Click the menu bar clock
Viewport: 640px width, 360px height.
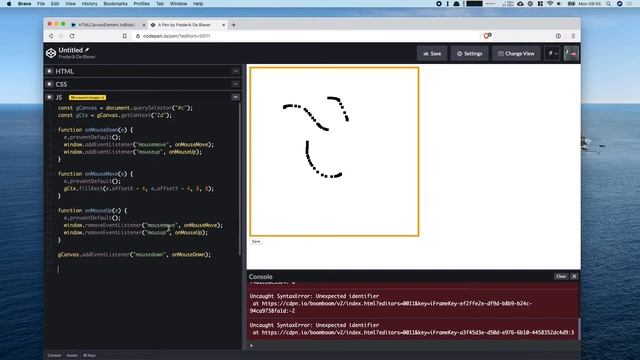590,4
